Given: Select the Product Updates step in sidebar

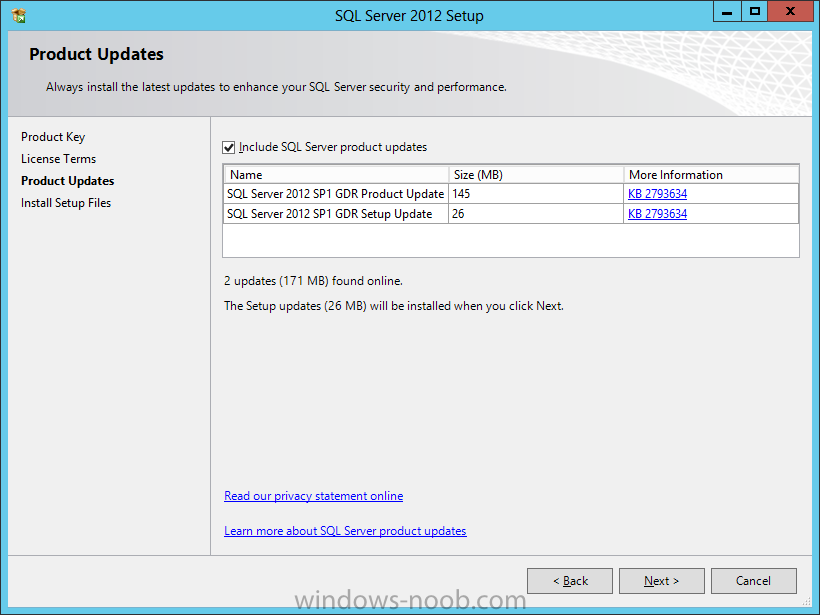Looking at the screenshot, I should pos(67,181).
